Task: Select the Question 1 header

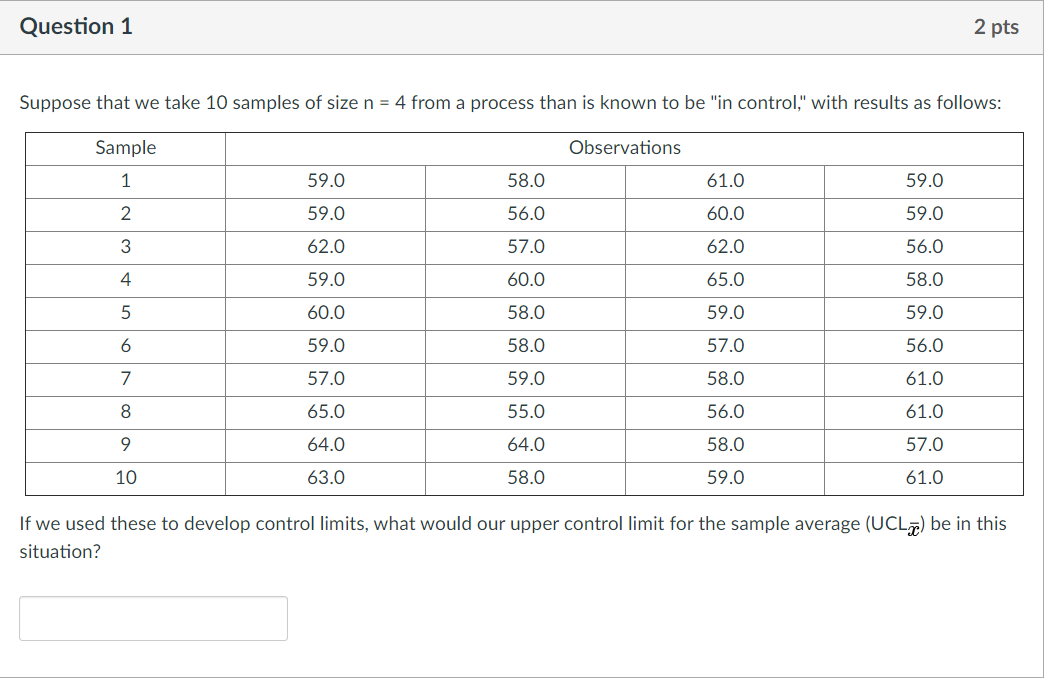Action: point(75,27)
